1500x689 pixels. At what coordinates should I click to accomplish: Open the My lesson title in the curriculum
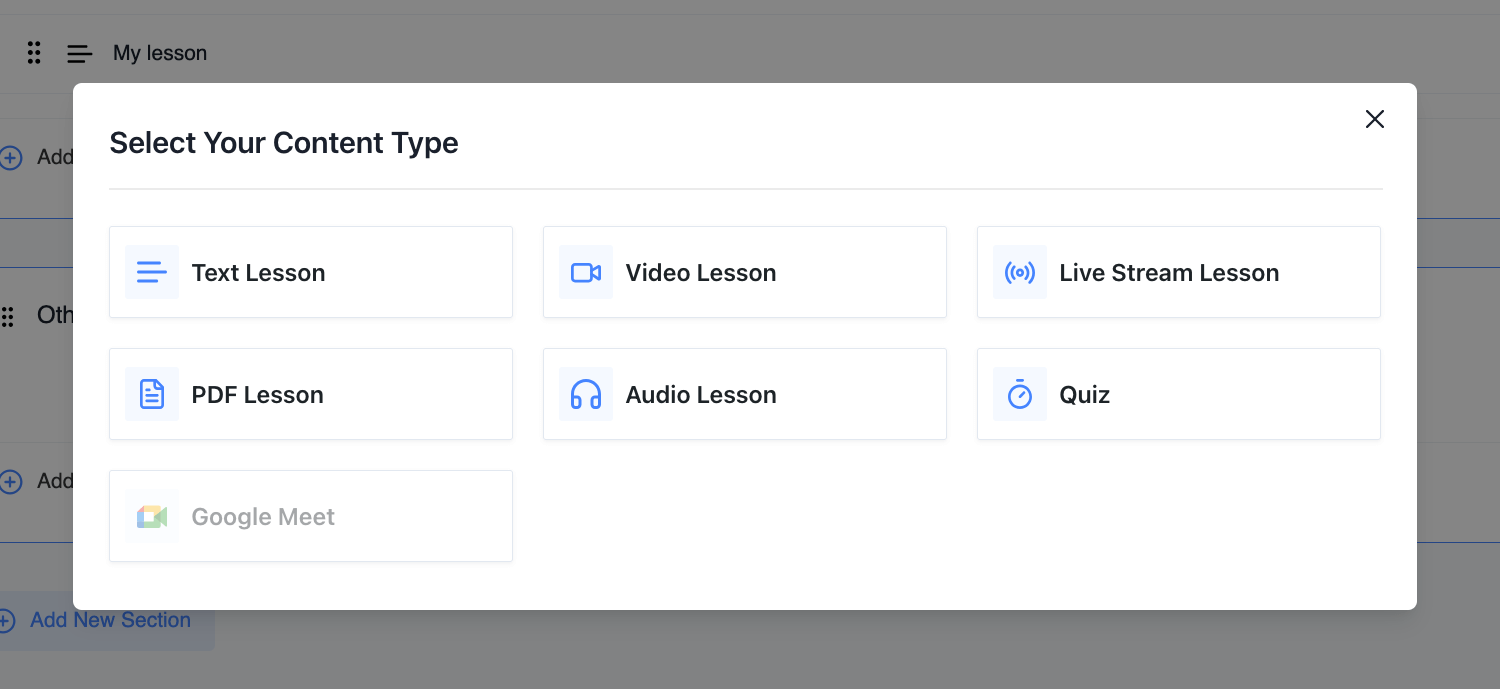(160, 53)
